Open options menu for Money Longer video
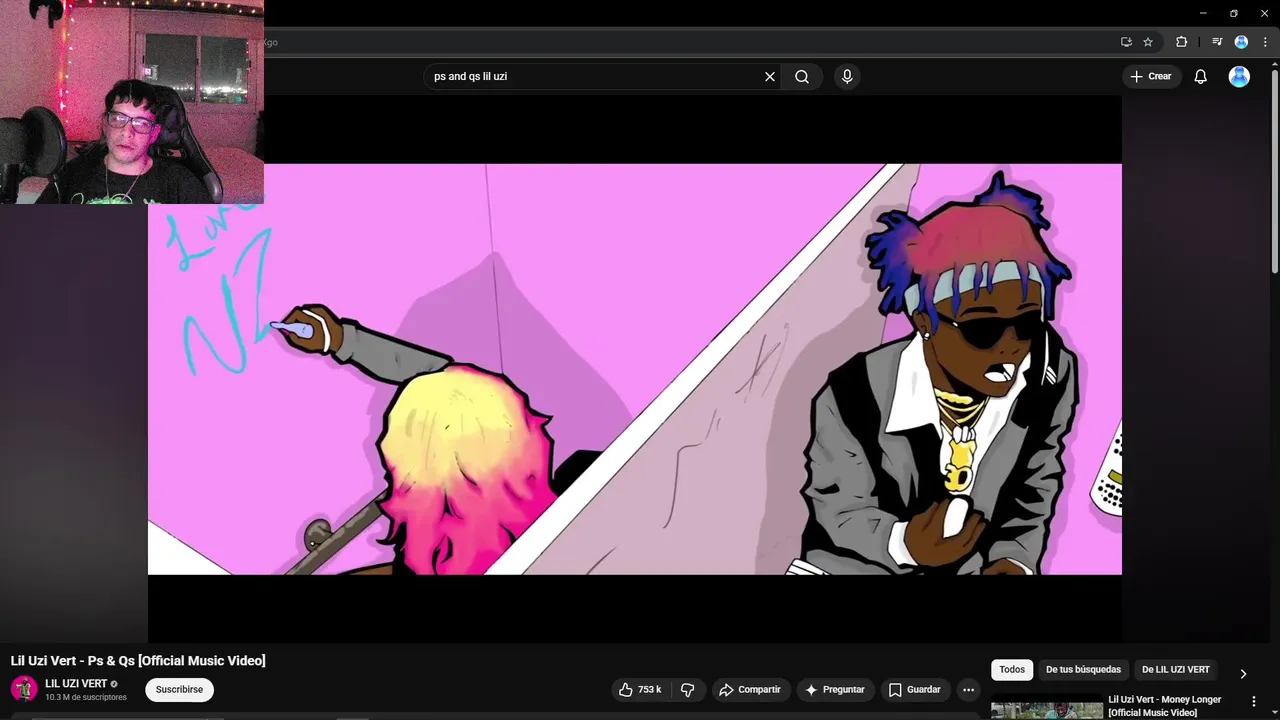The image size is (1280, 720). (x=1254, y=702)
